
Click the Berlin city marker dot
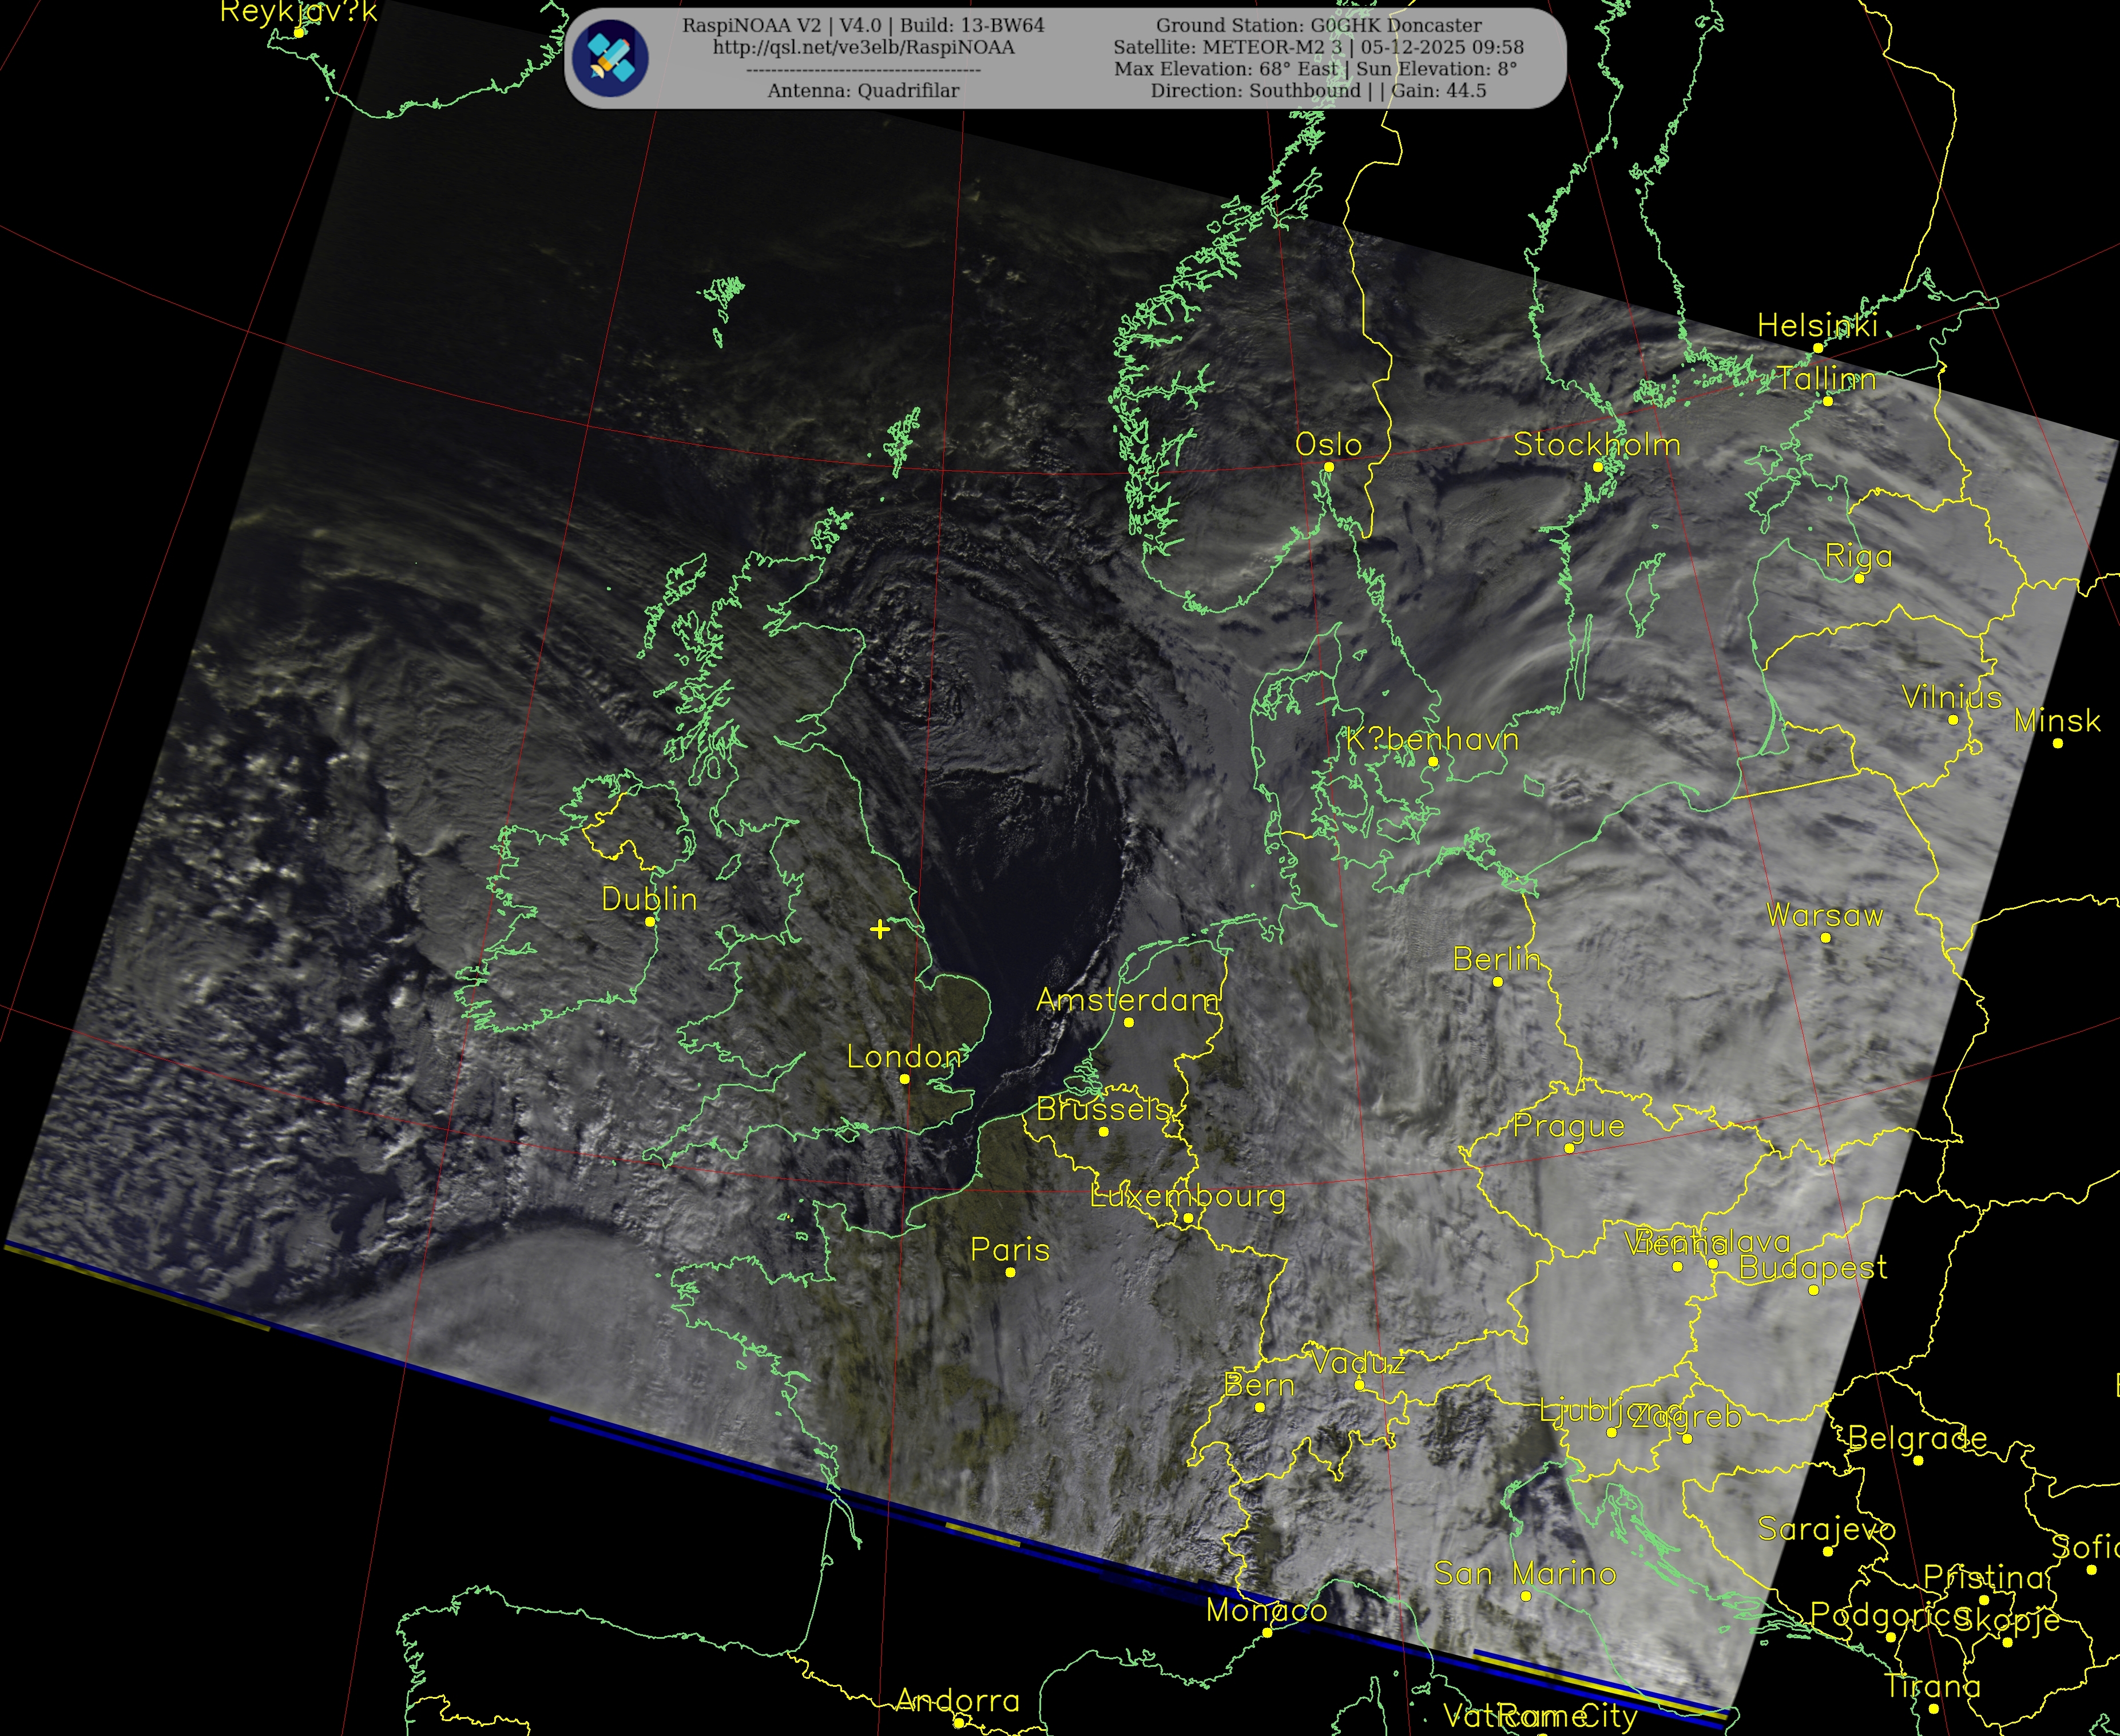coord(1497,982)
